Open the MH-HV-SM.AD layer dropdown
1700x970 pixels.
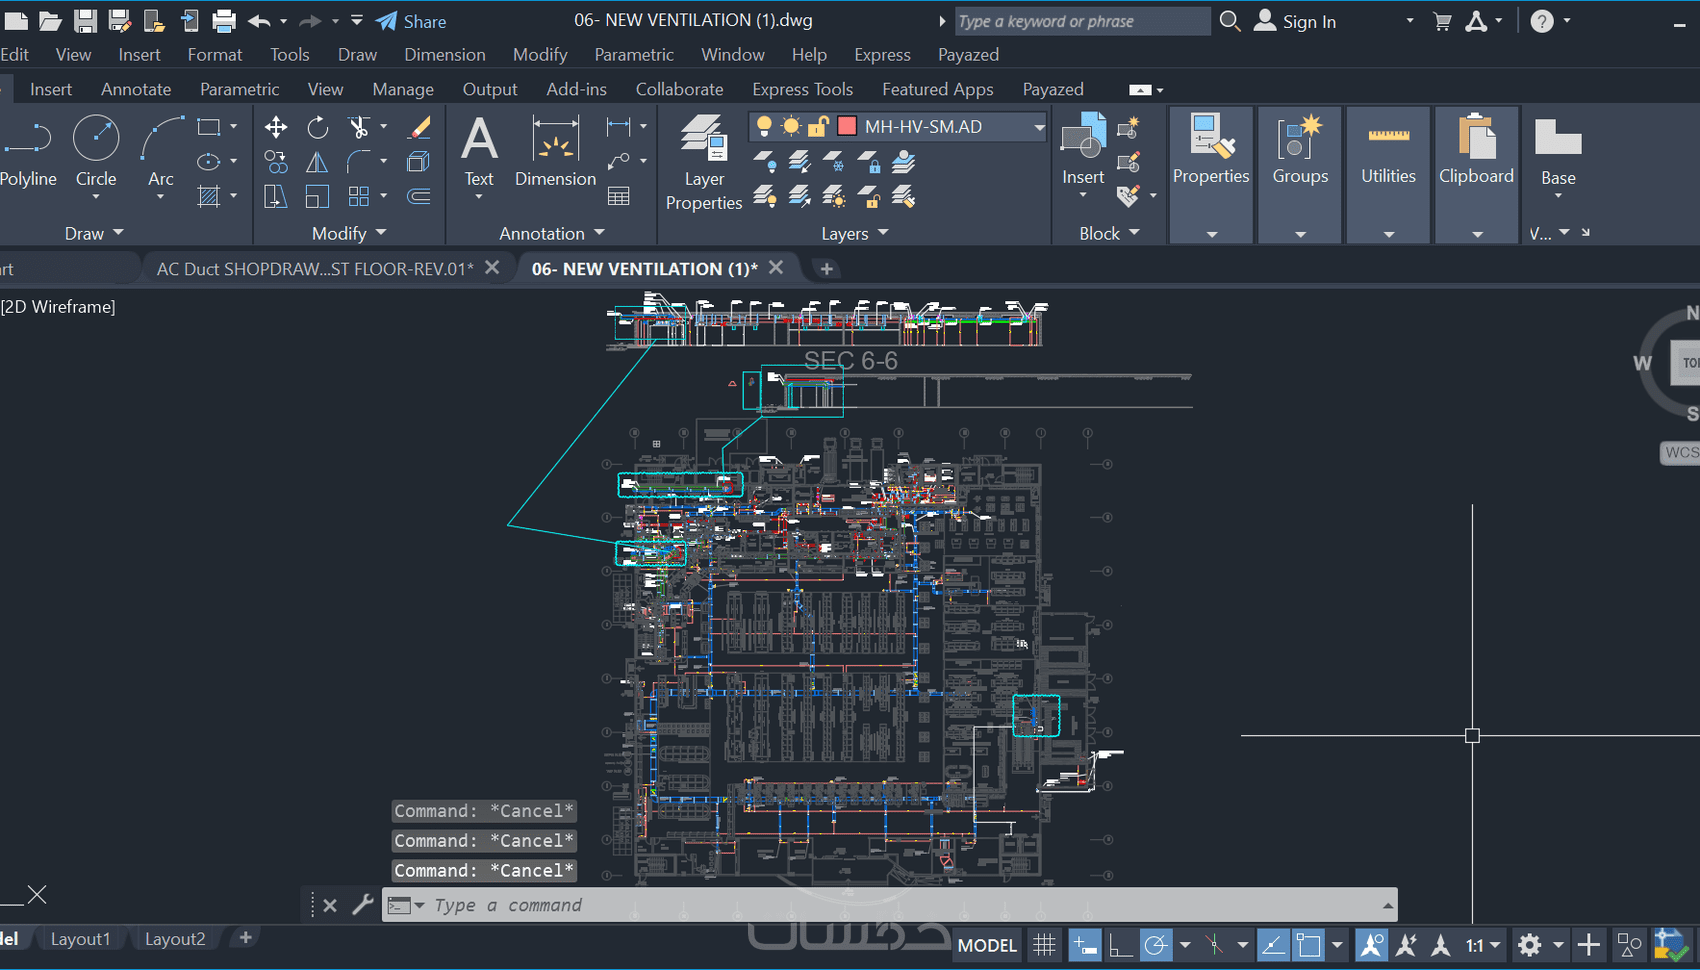[x=1039, y=127]
